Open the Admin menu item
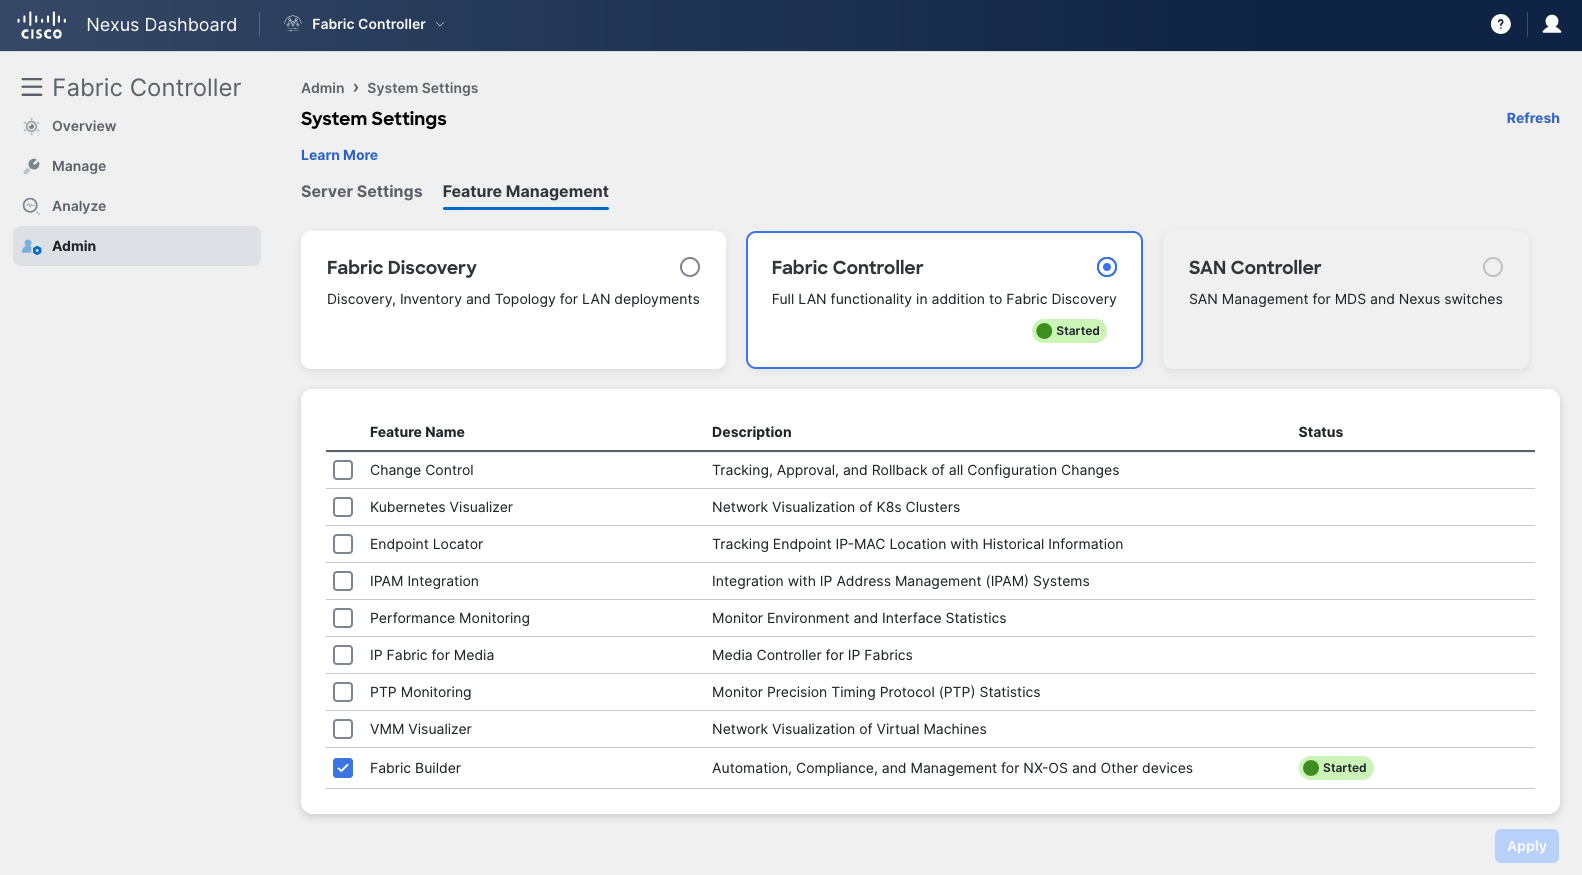 click(137, 246)
